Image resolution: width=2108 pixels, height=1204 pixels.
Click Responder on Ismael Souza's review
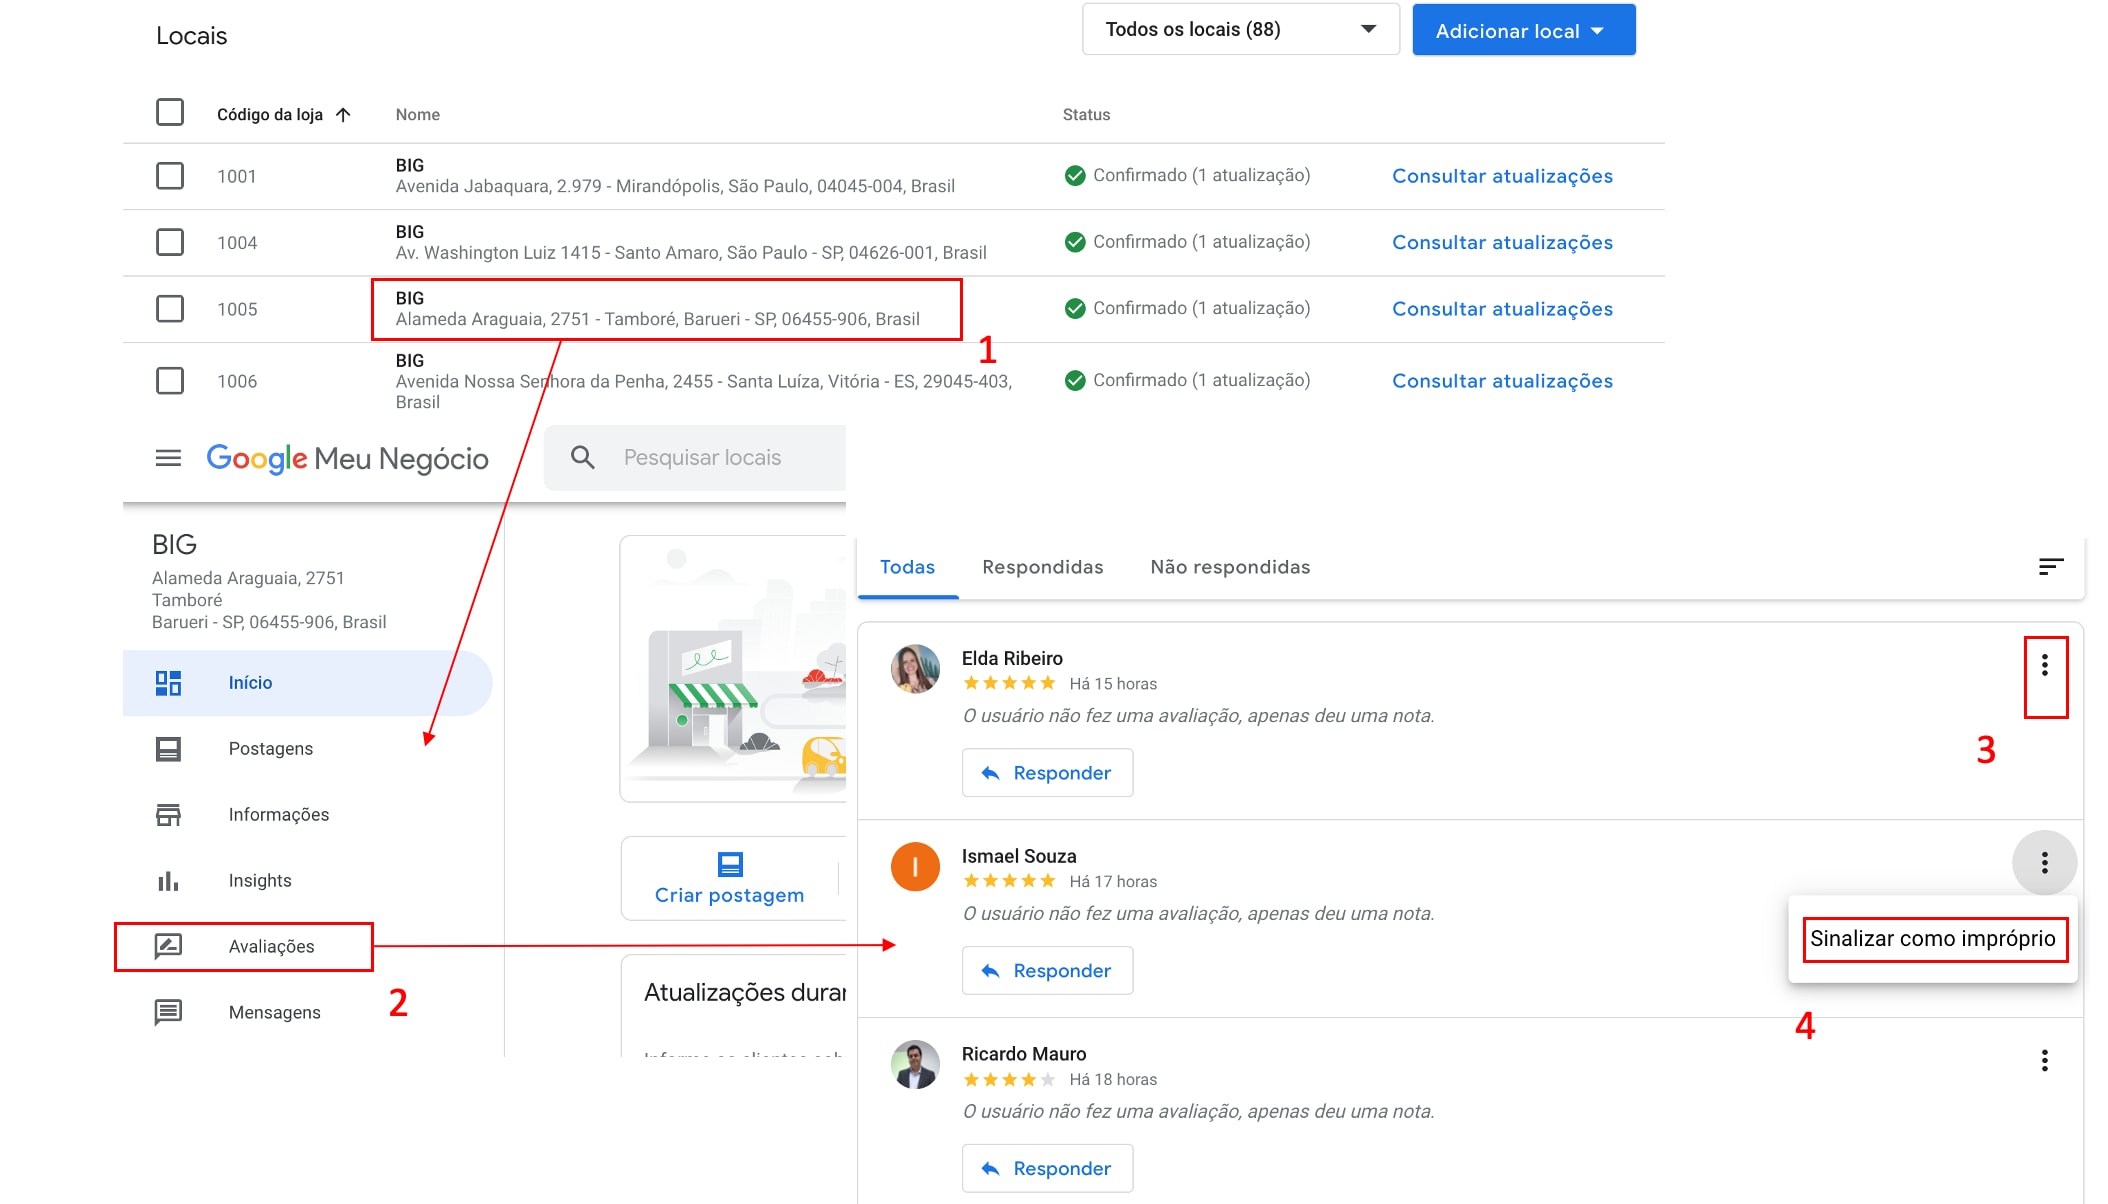[x=1047, y=971]
